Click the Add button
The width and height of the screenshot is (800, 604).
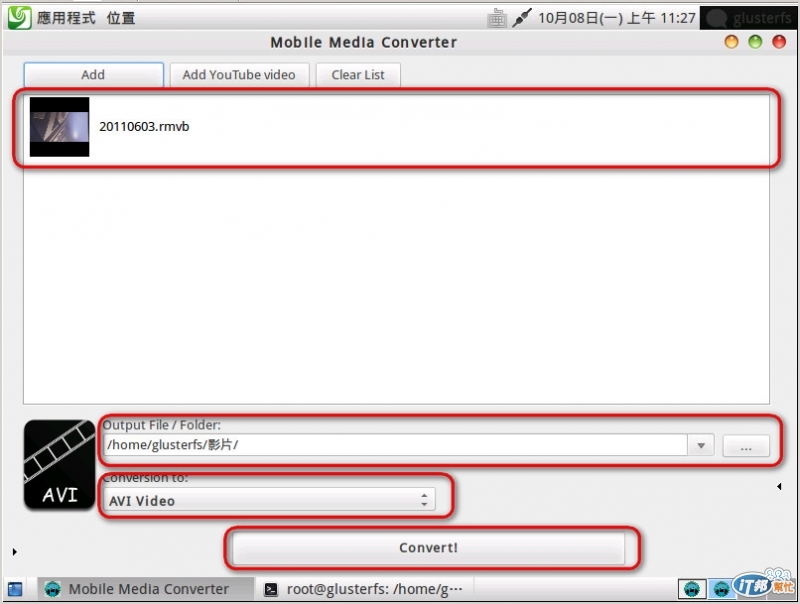[x=93, y=75]
